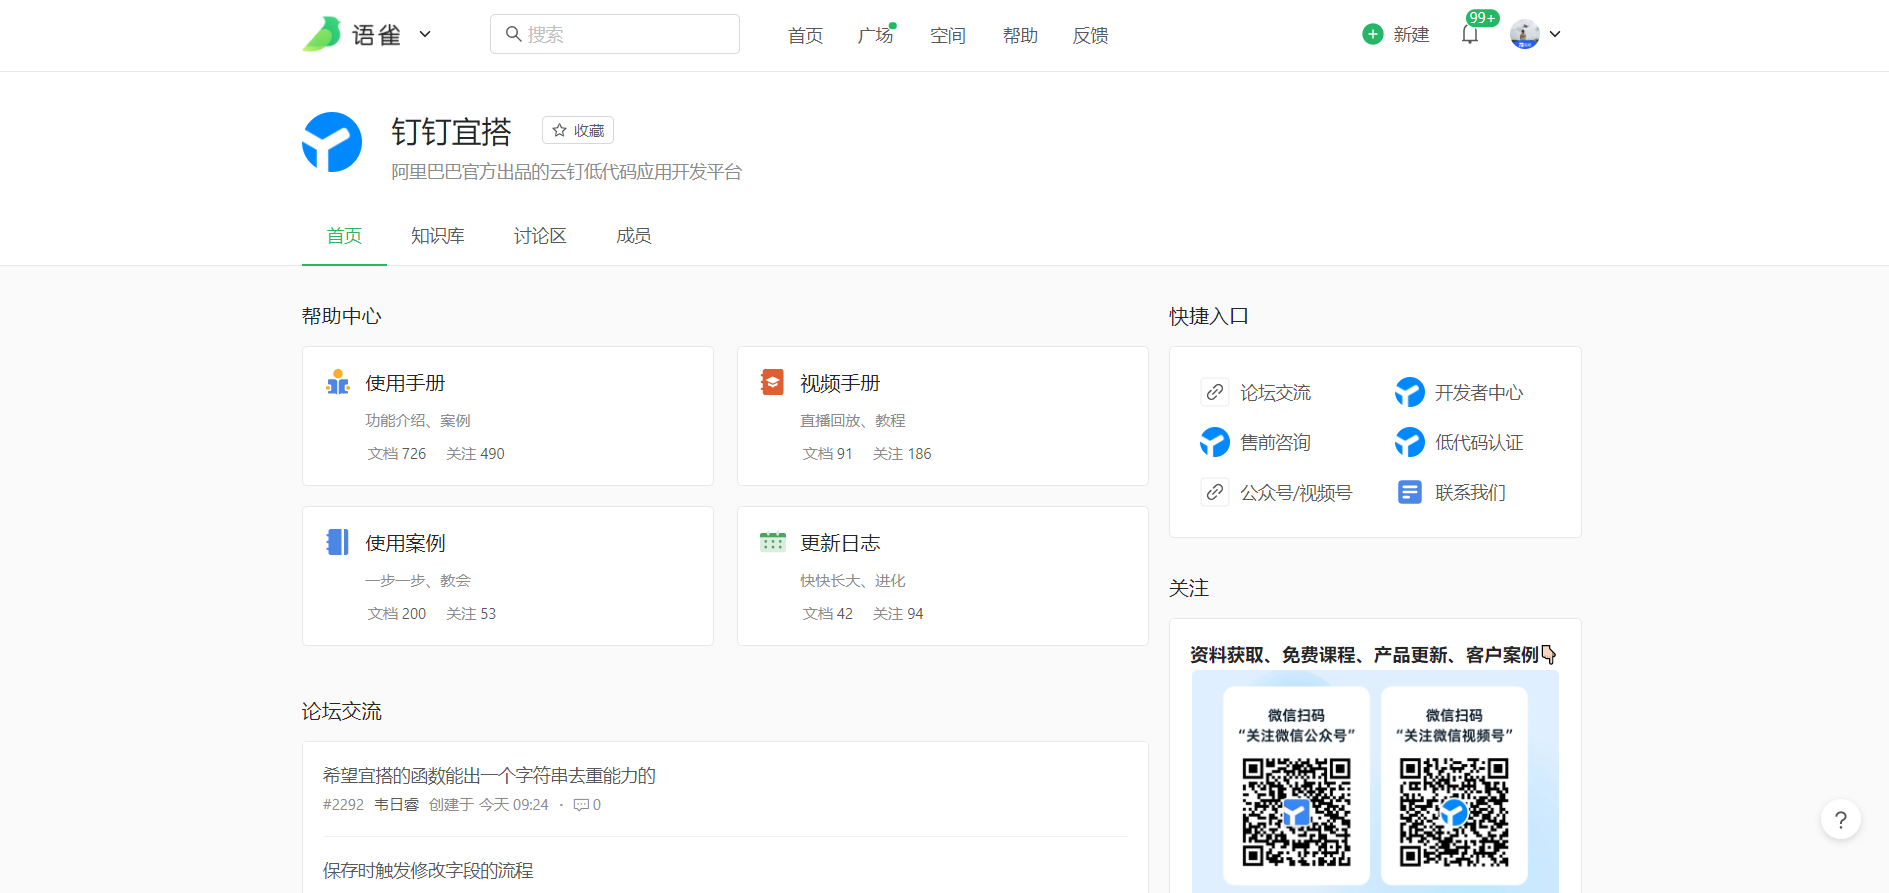1889x893 pixels.
Task: Open the 使用案例 knowledge base title
Action: tap(405, 543)
